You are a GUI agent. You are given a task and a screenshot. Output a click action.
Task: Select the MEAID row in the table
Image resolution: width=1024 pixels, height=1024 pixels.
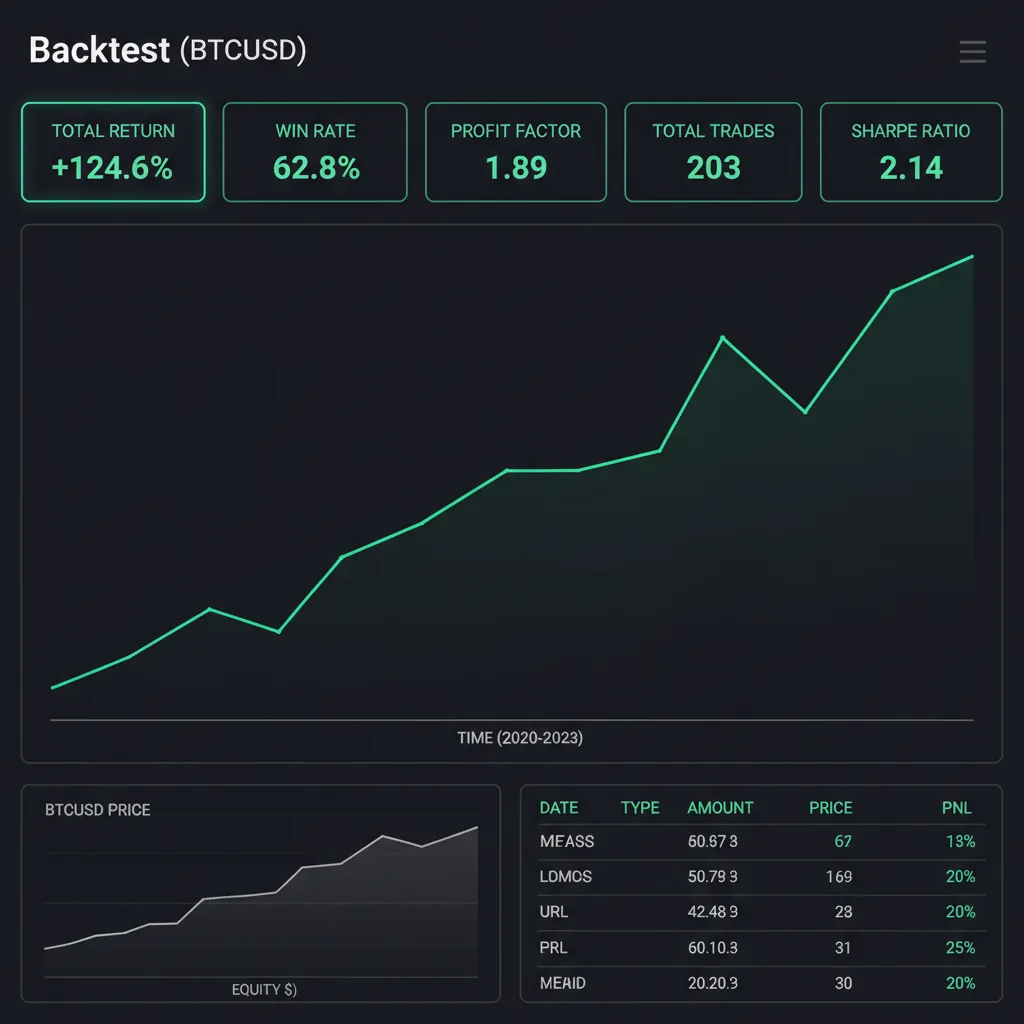point(762,983)
